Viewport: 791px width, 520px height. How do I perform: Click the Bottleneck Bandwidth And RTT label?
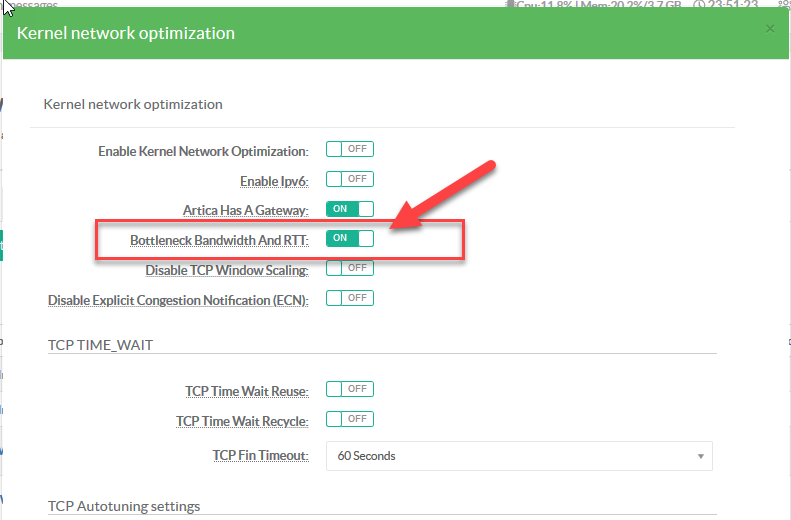tap(219, 240)
